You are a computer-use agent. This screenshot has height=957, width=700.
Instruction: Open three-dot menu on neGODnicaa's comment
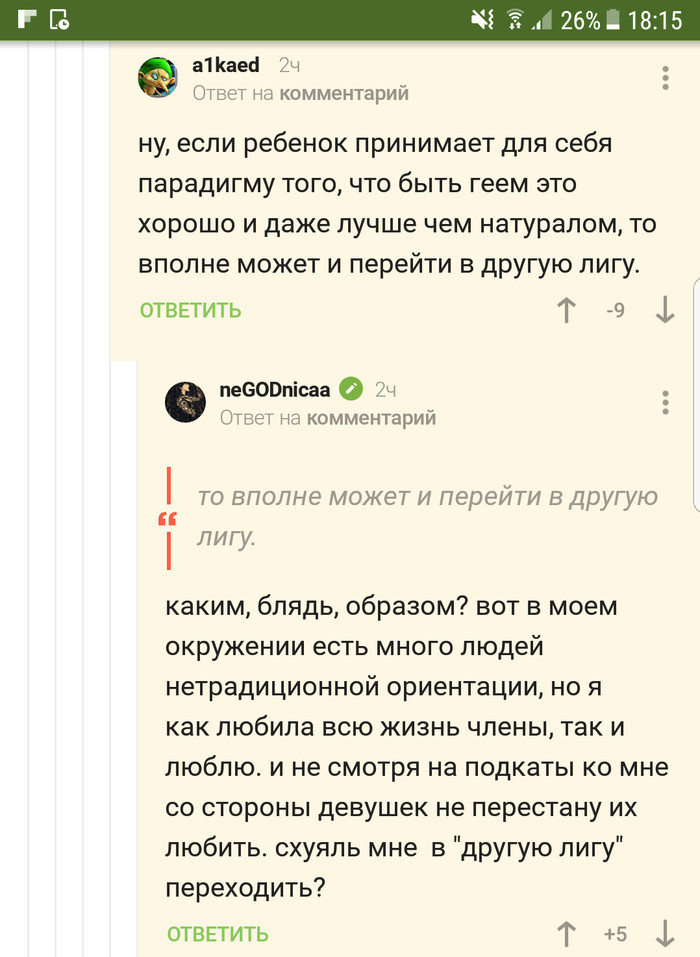pyautogui.click(x=666, y=402)
